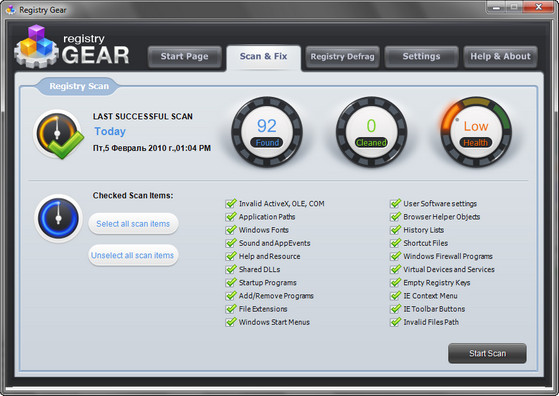Viewport: 559px width, 396px height.
Task: Uncheck Shared DLLs scan item
Action: 231,269
